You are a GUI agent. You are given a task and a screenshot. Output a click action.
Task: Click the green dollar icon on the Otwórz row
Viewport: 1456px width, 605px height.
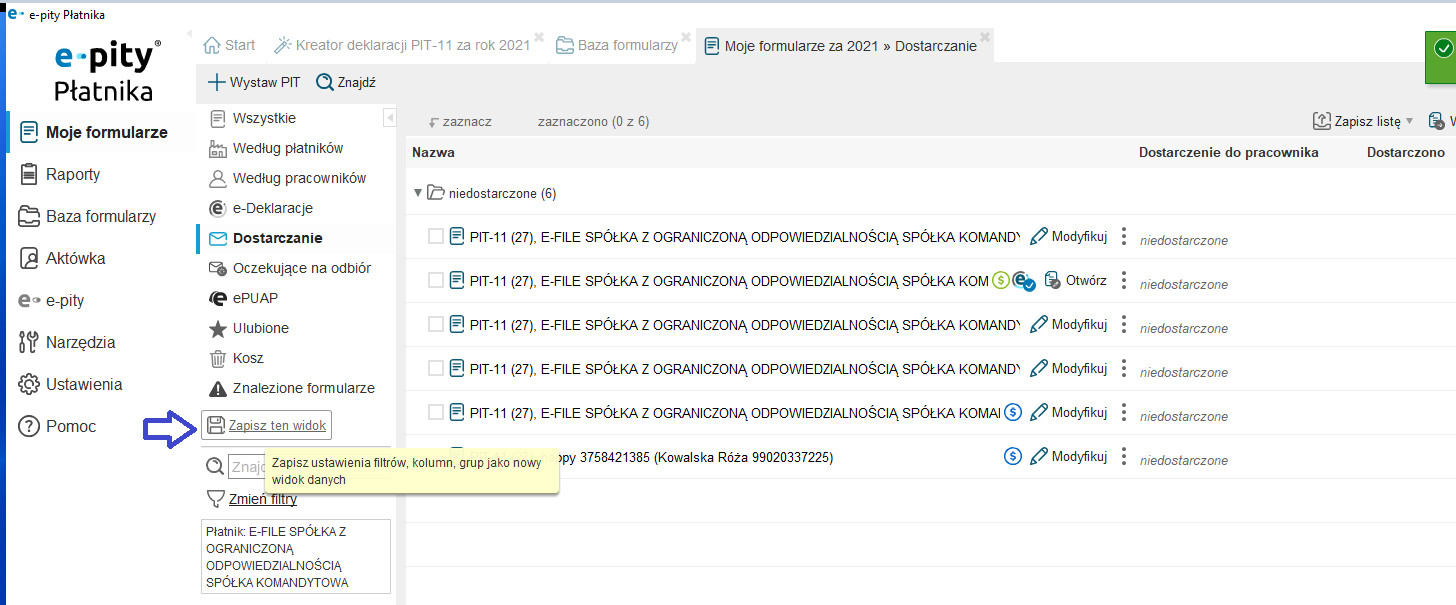[x=1001, y=281]
